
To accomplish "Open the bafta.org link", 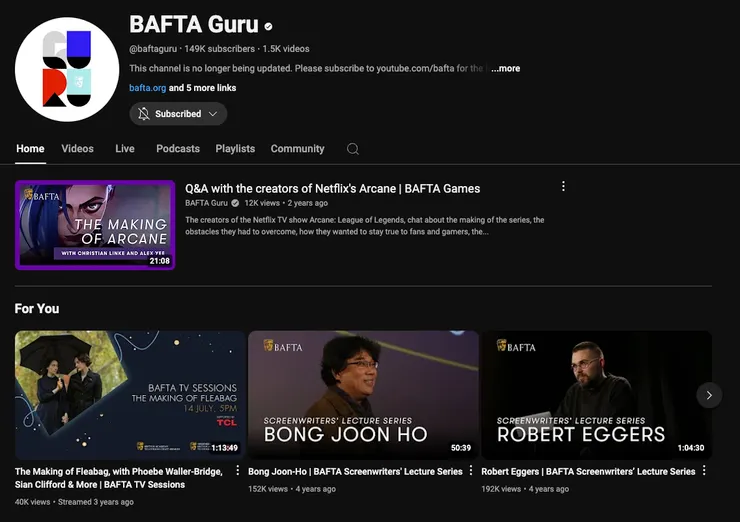I will click(148, 88).
